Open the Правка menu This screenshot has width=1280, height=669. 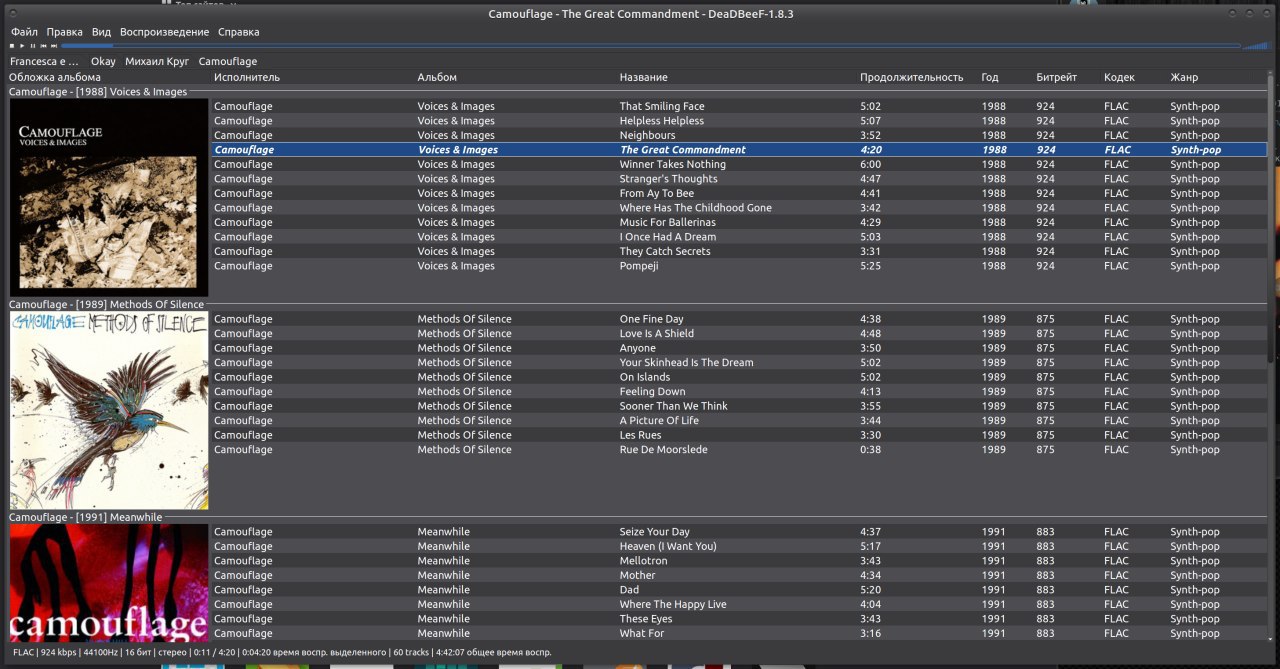tap(65, 32)
